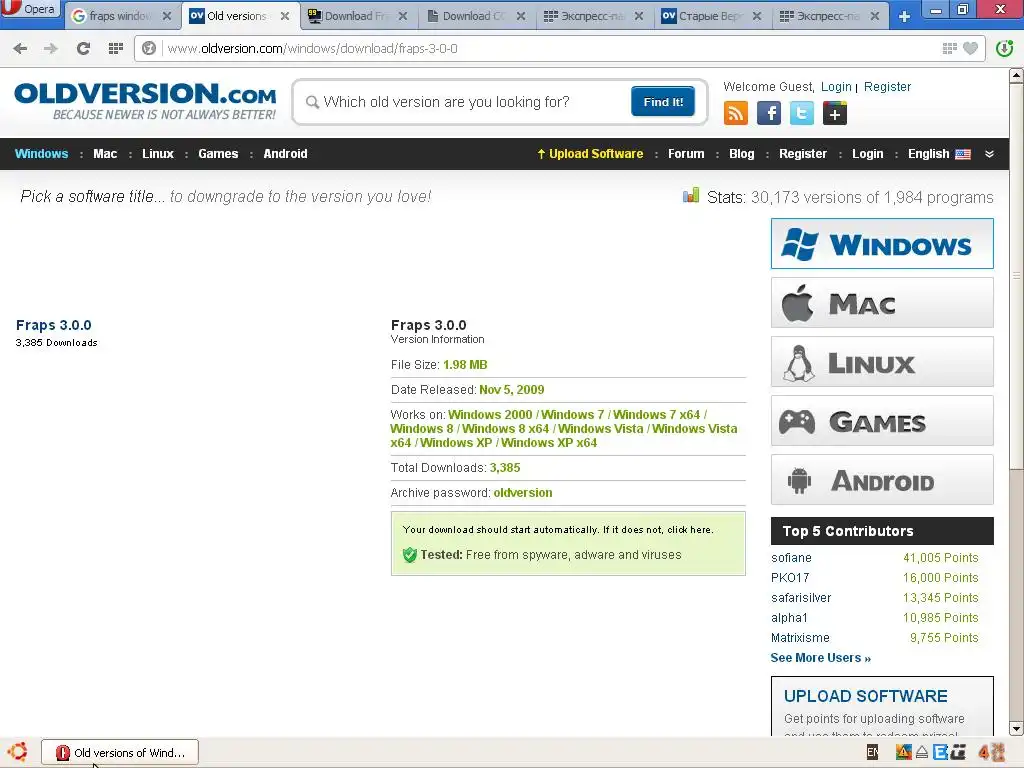
Task: Click the Google plus share icon
Action: [x=835, y=113]
